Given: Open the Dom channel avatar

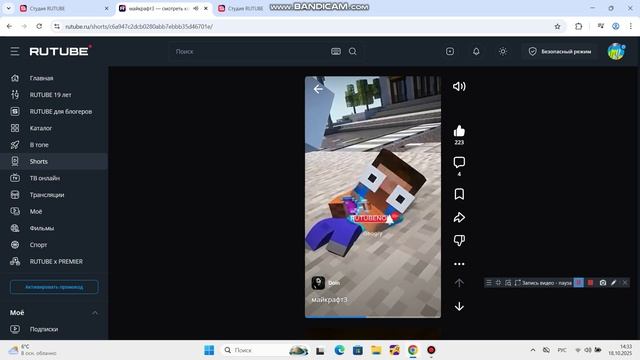Looking at the screenshot, I should pos(318,282).
